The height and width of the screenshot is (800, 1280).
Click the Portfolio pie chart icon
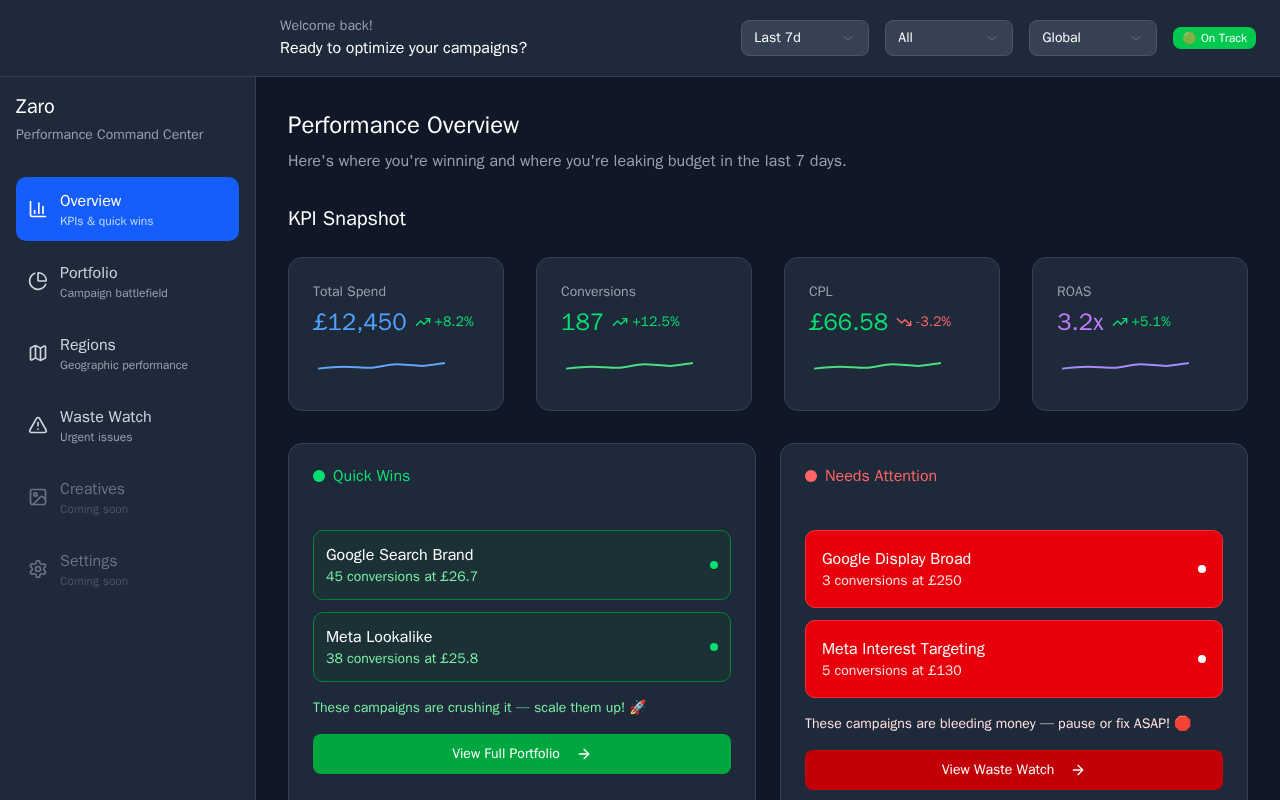pyautogui.click(x=38, y=281)
